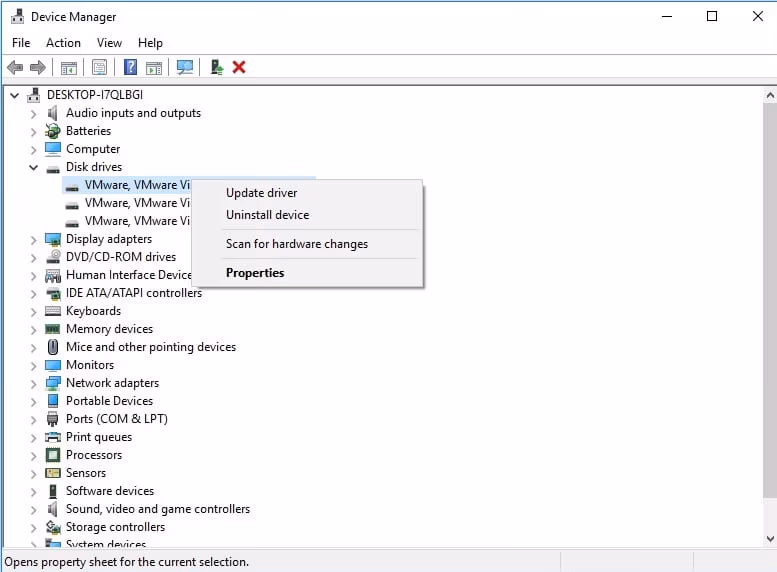Click the Action Pane toolbar icon
This screenshot has width=777, height=572.
point(154,67)
